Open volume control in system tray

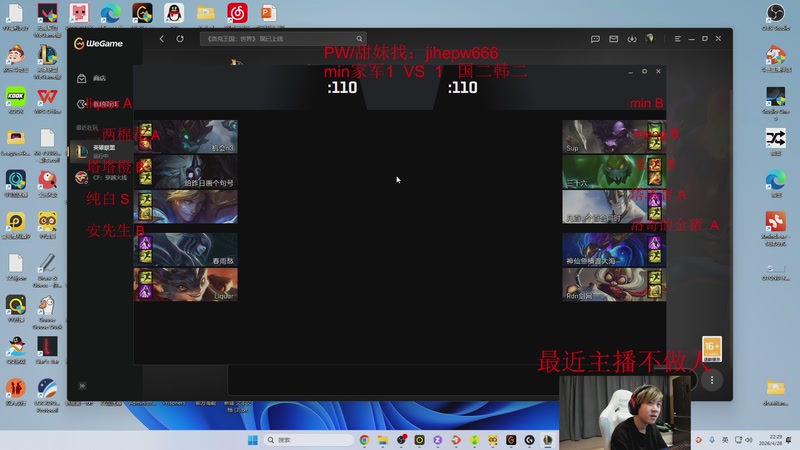pos(748,440)
